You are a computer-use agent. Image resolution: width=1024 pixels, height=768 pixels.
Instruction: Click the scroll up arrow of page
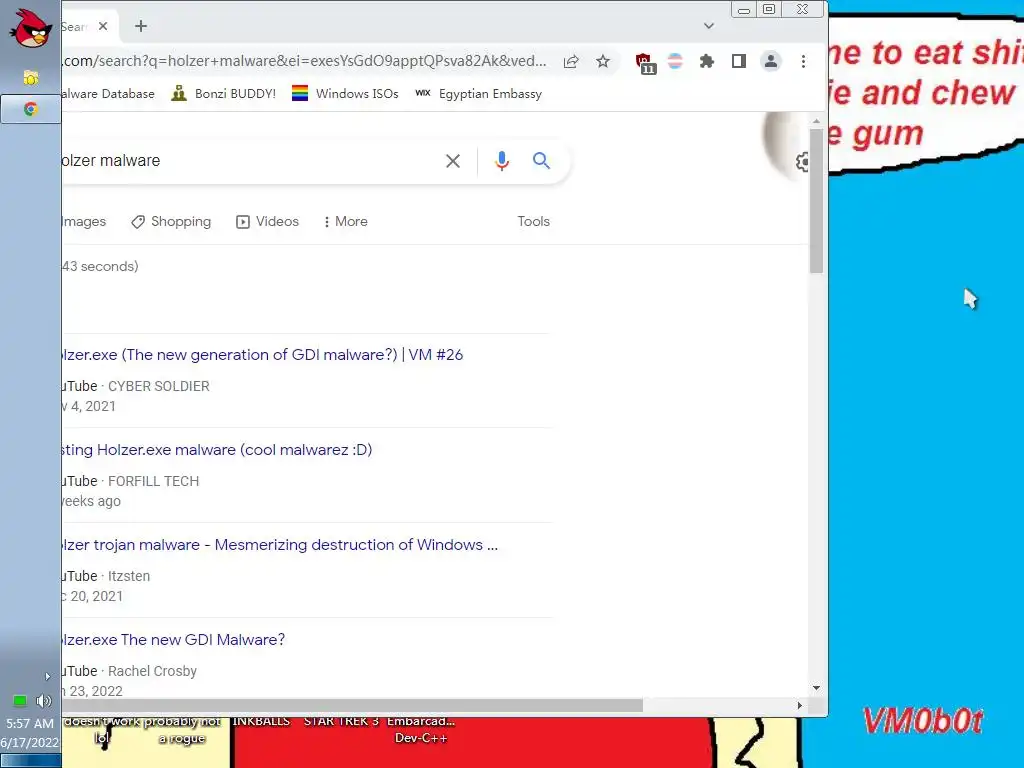coord(816,121)
